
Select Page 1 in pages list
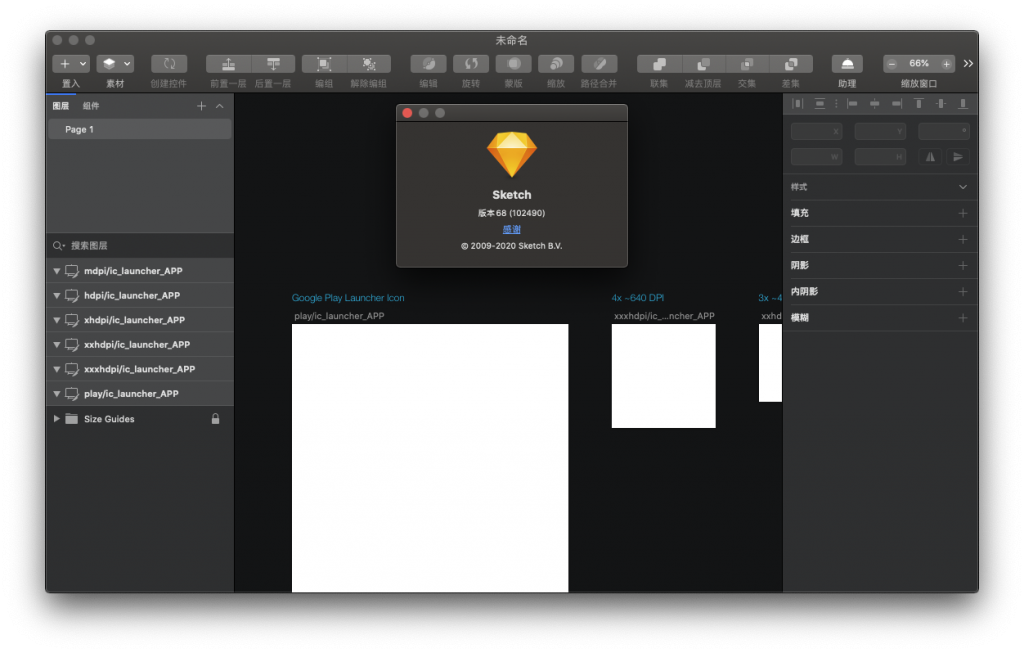[140, 129]
